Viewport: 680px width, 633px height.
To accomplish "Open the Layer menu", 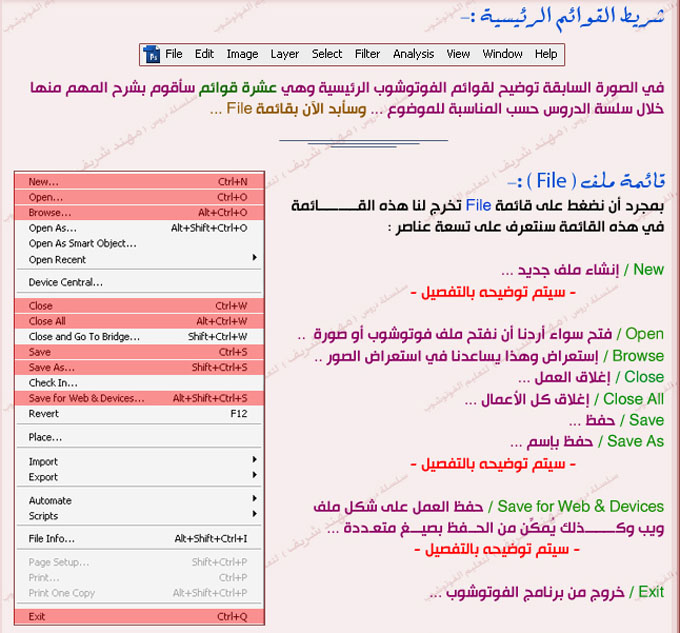I will [x=284, y=54].
